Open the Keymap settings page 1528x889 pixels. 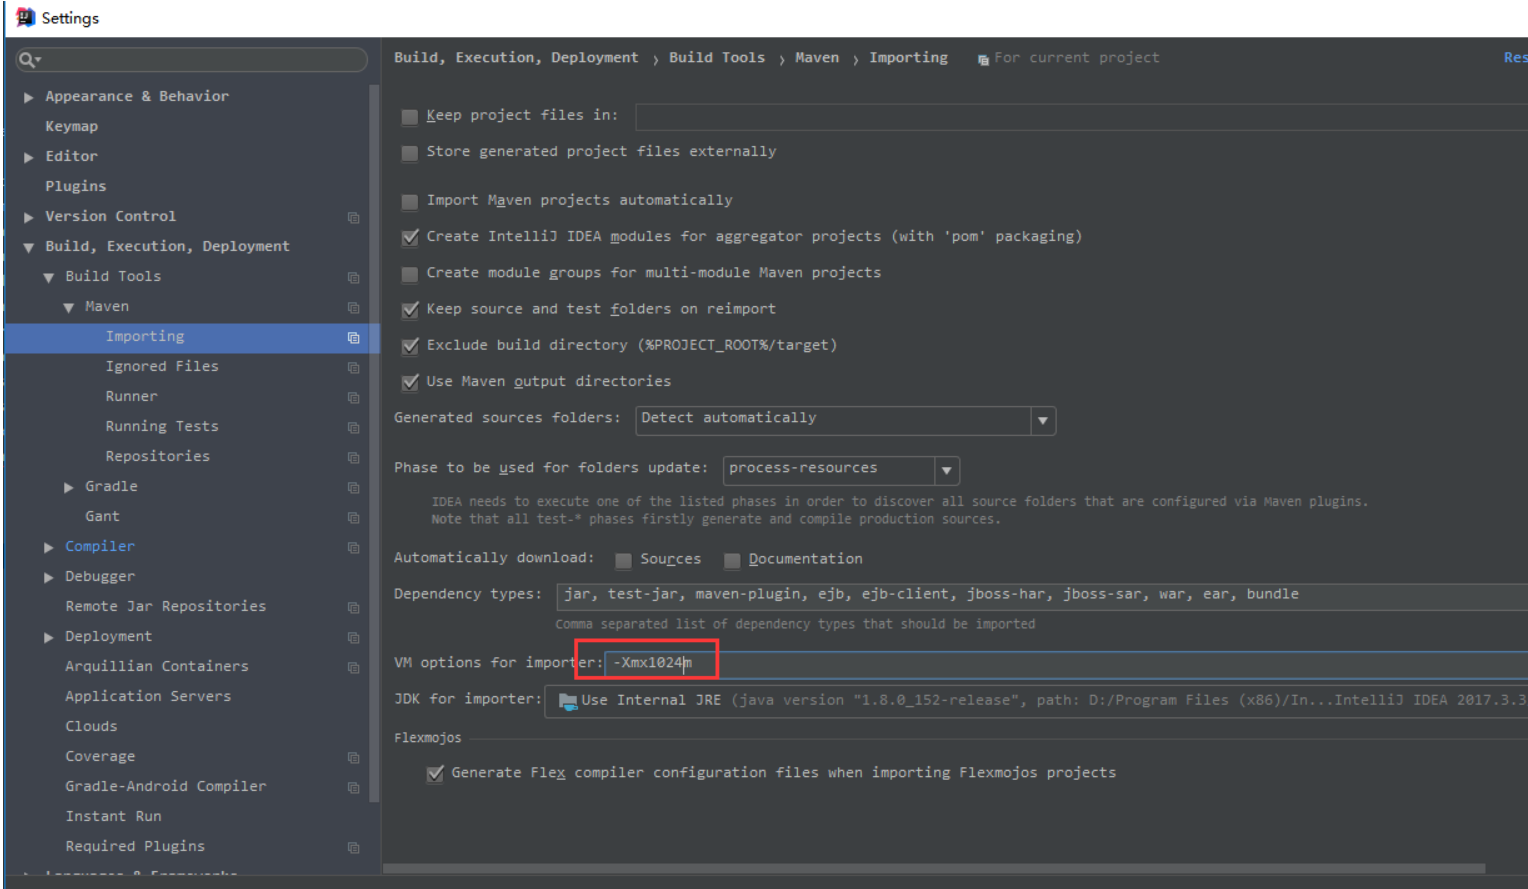(72, 126)
